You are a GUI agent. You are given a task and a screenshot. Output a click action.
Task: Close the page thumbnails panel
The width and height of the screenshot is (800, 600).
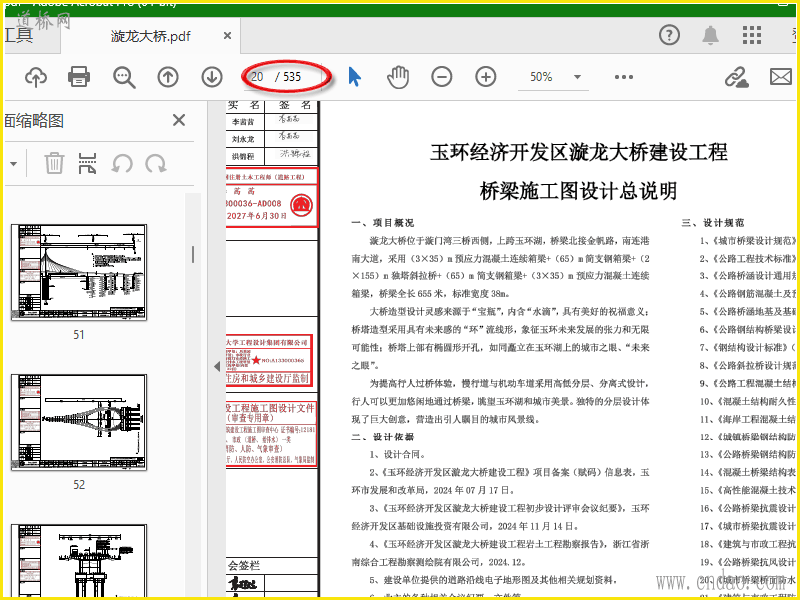point(179,120)
